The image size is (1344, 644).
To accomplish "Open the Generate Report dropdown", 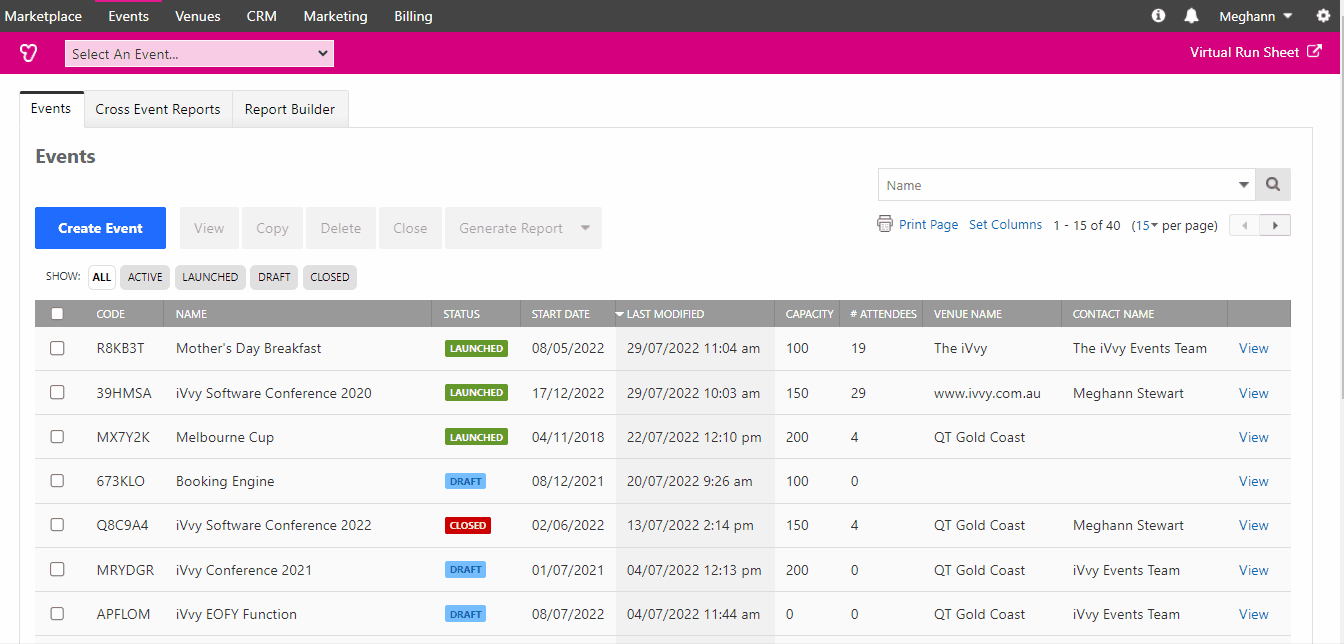I will 523,228.
